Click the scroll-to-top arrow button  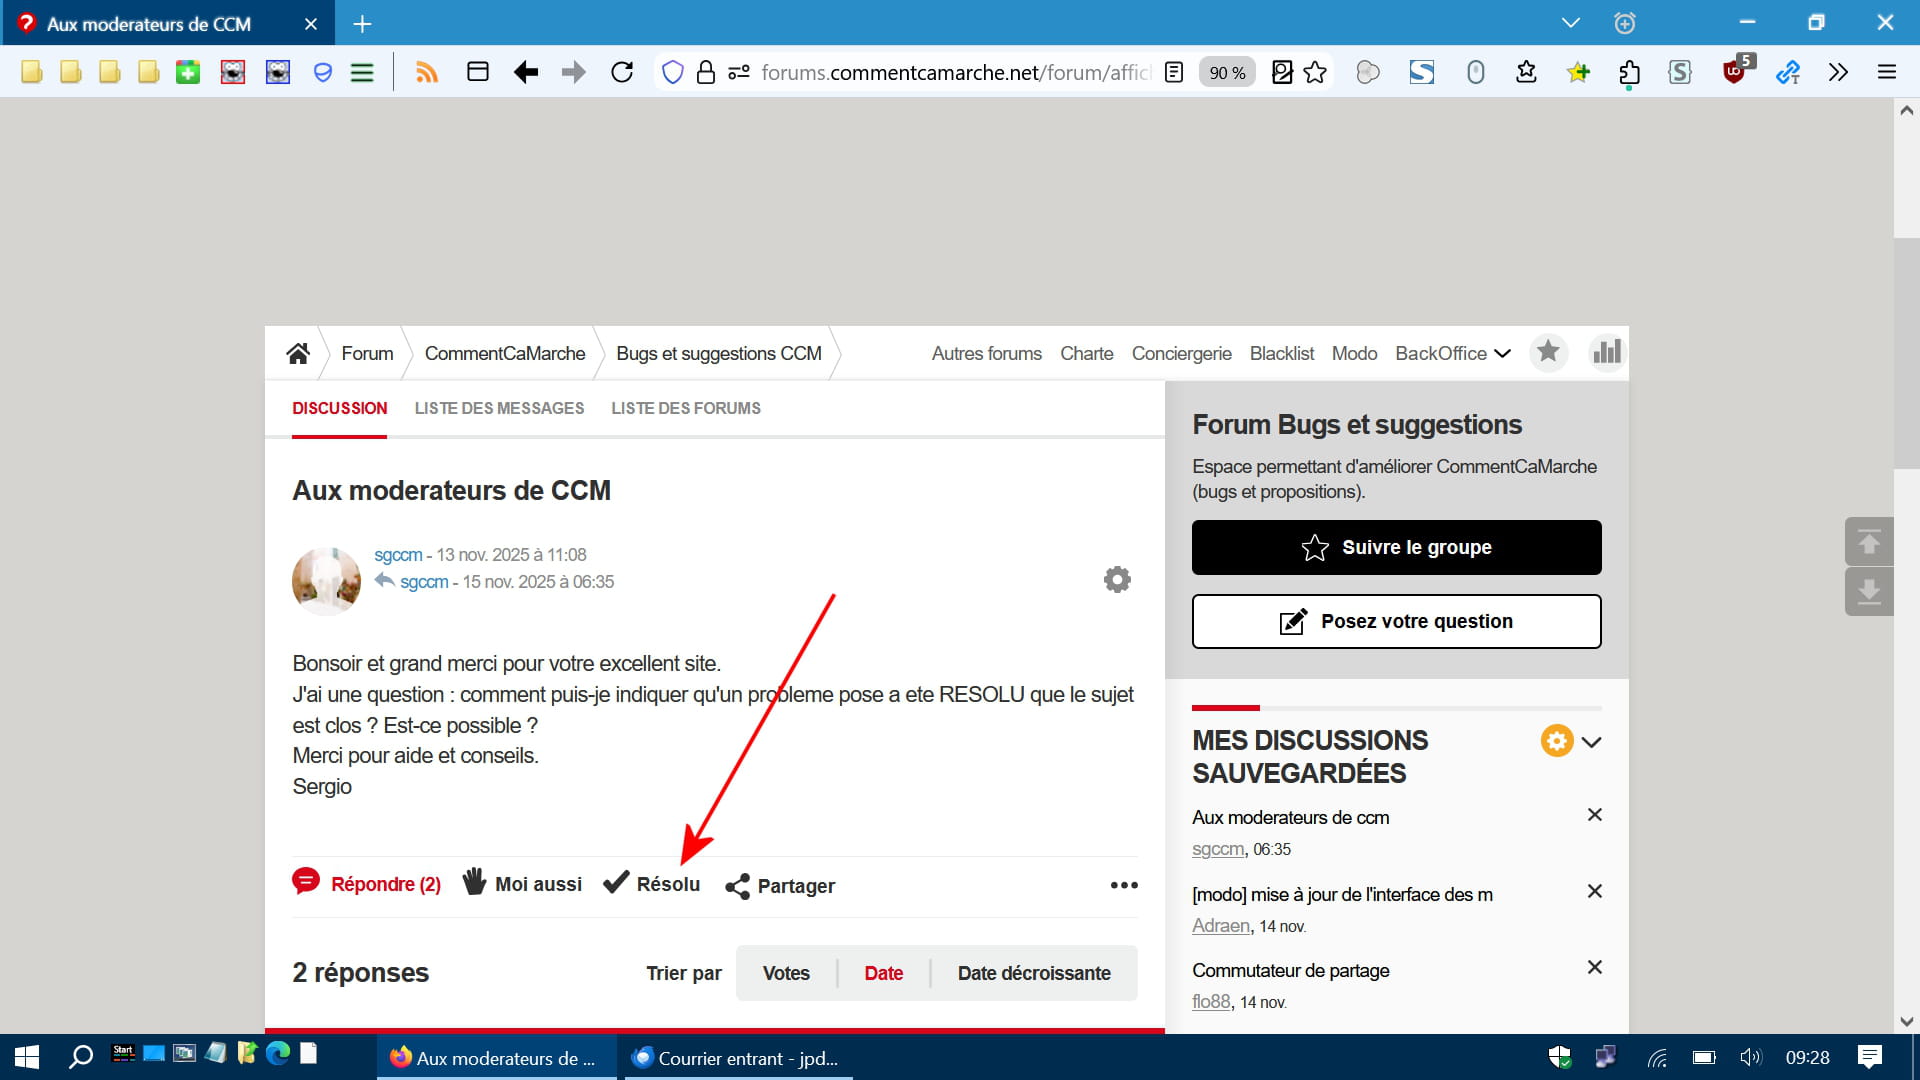1868,543
